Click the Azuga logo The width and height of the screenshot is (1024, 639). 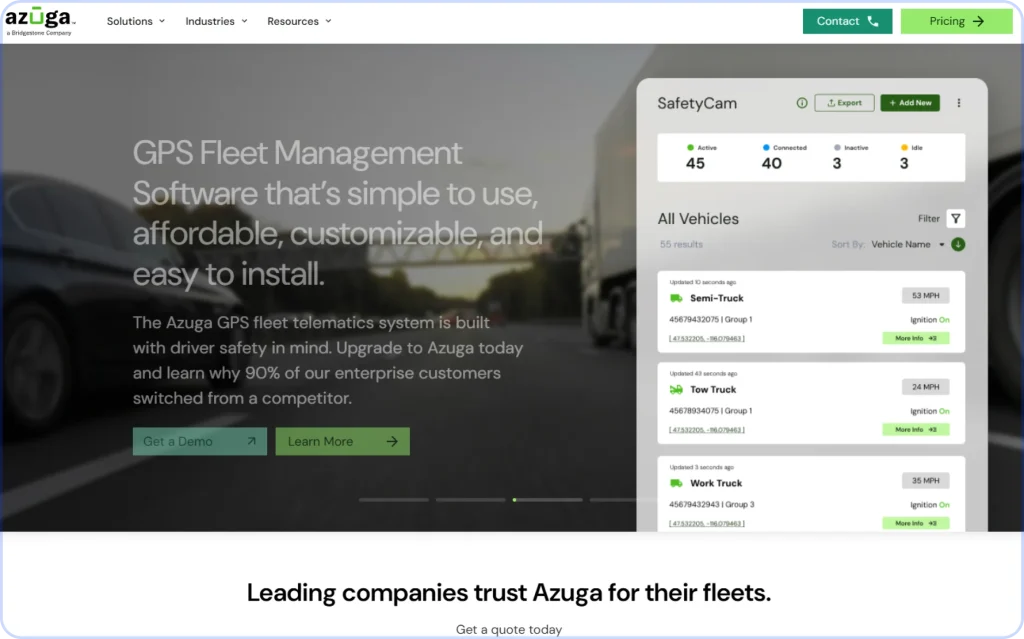39,22
